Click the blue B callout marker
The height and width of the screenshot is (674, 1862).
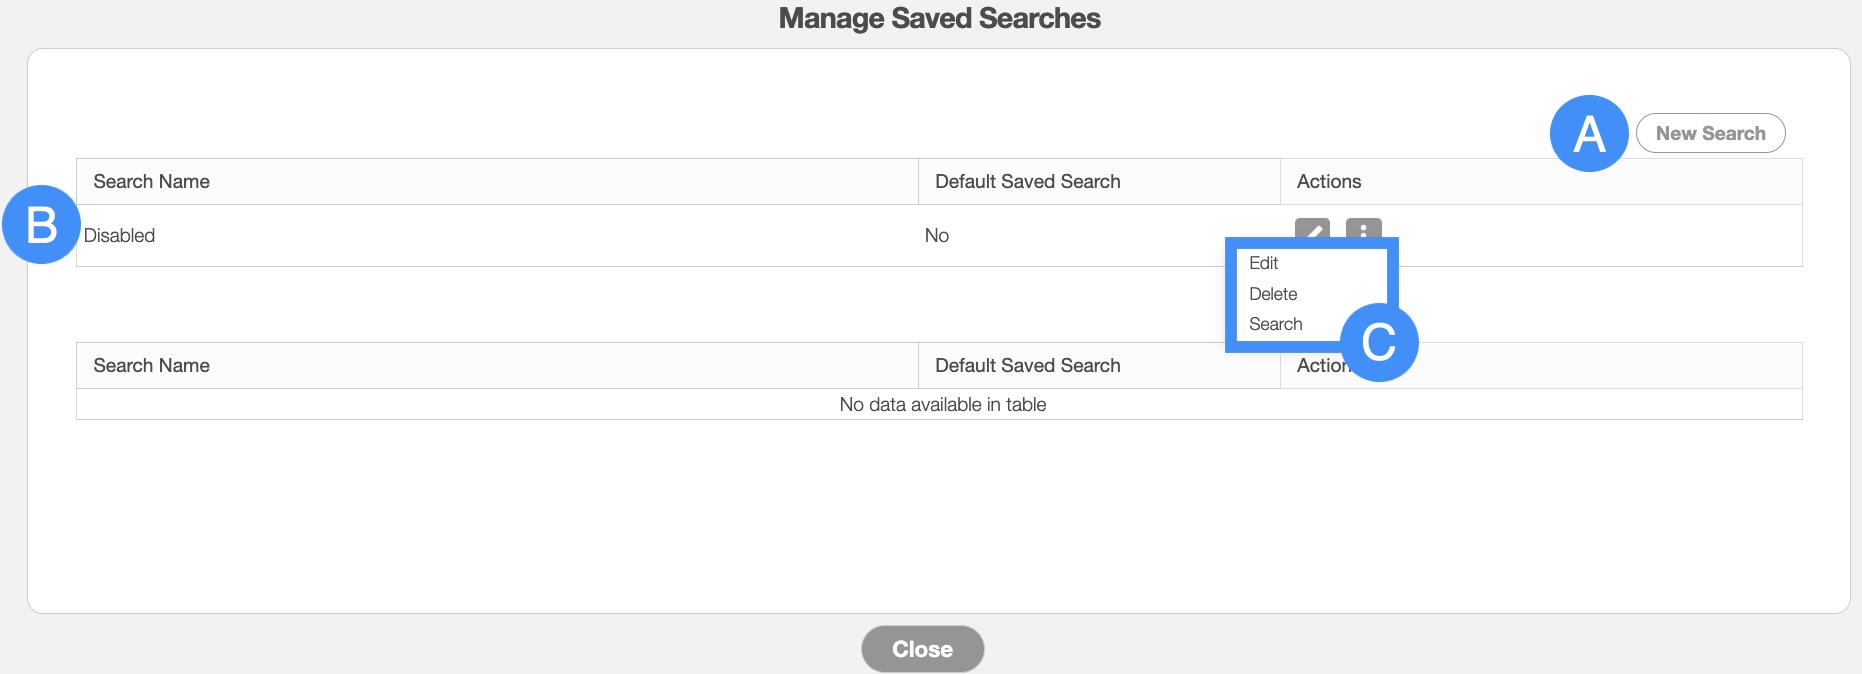41,225
